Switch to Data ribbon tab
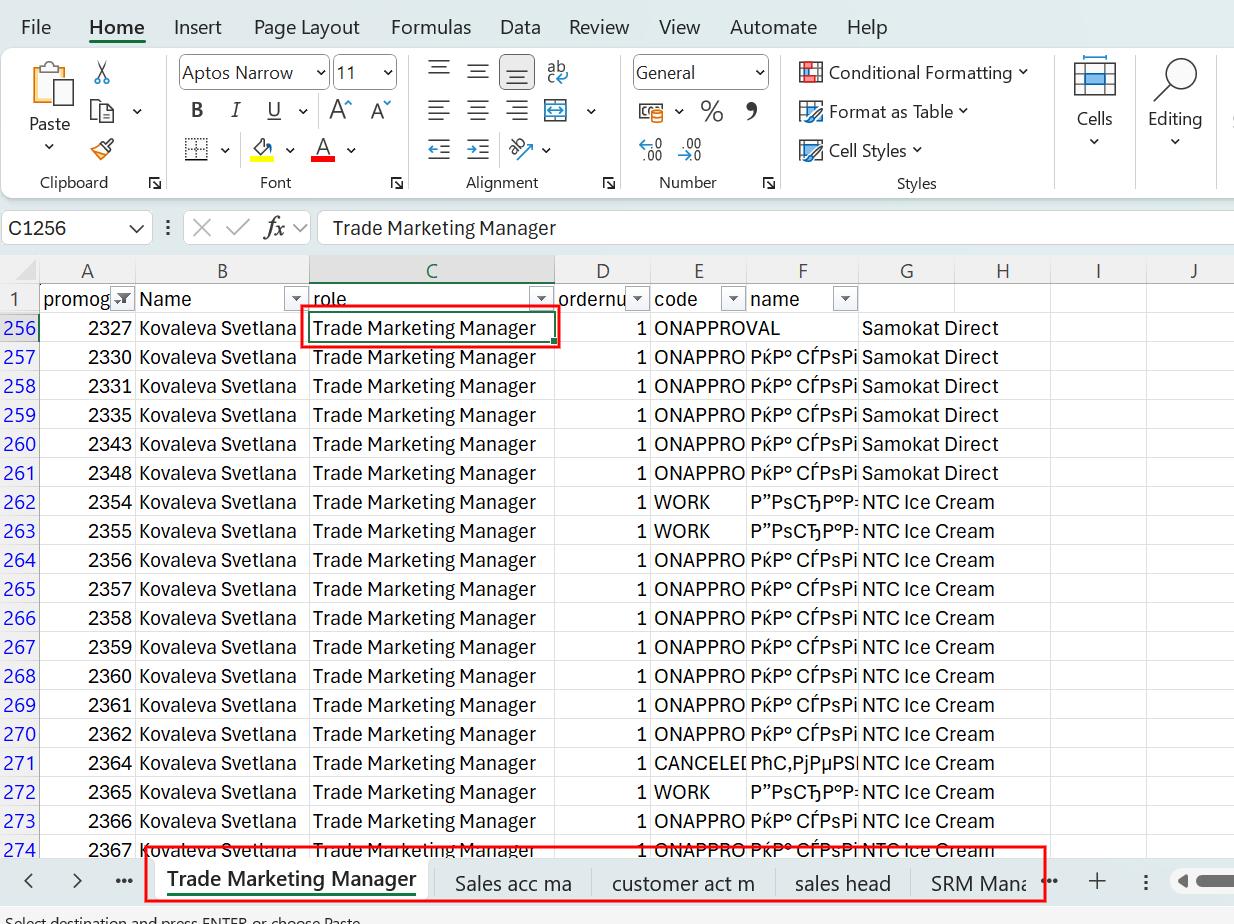The height and width of the screenshot is (924, 1234). point(520,27)
